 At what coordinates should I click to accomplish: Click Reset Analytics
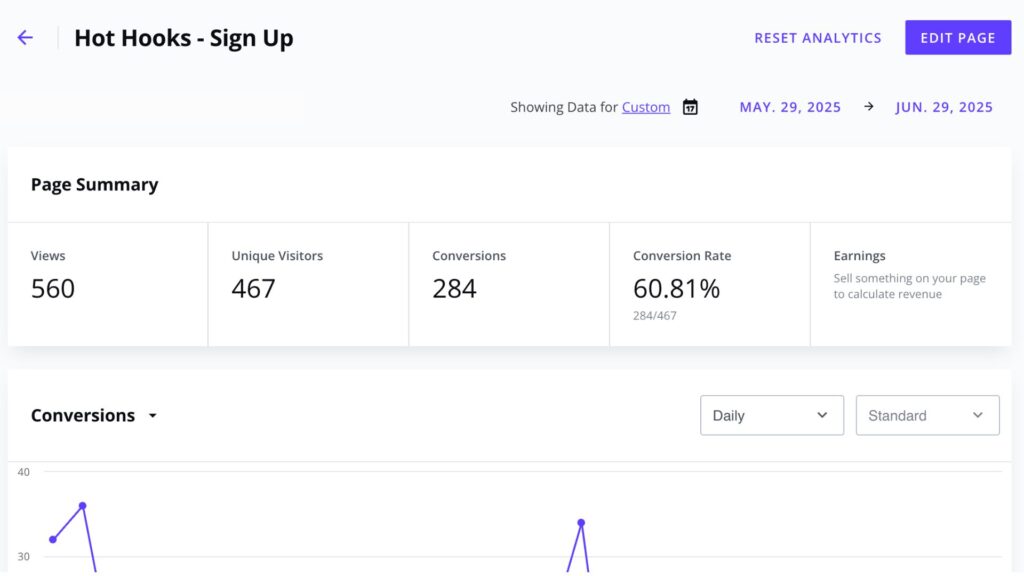point(818,38)
